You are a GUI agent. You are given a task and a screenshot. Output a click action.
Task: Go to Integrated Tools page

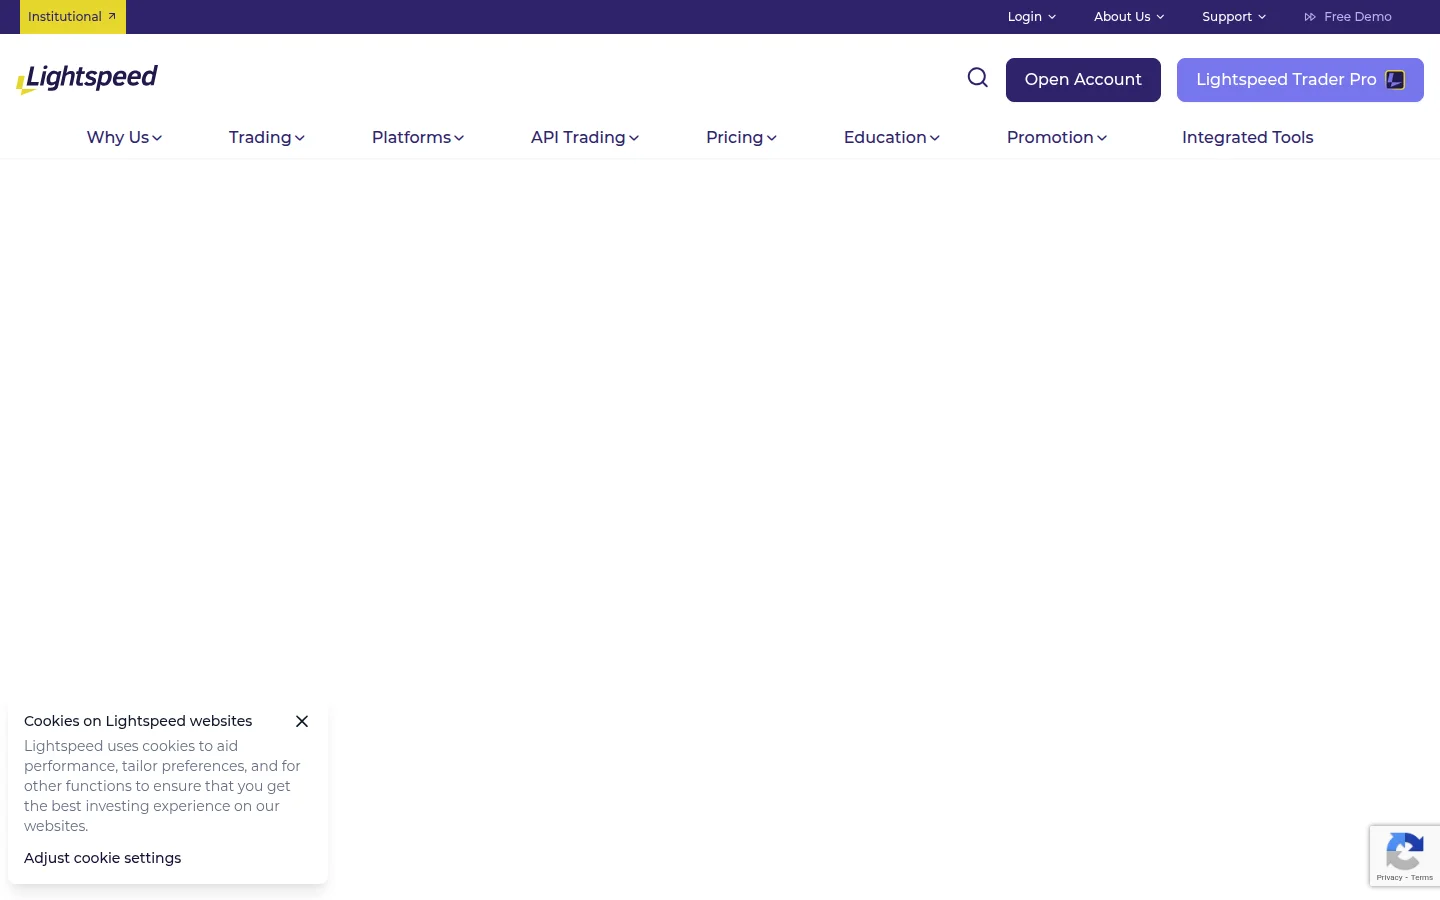coord(1247,138)
